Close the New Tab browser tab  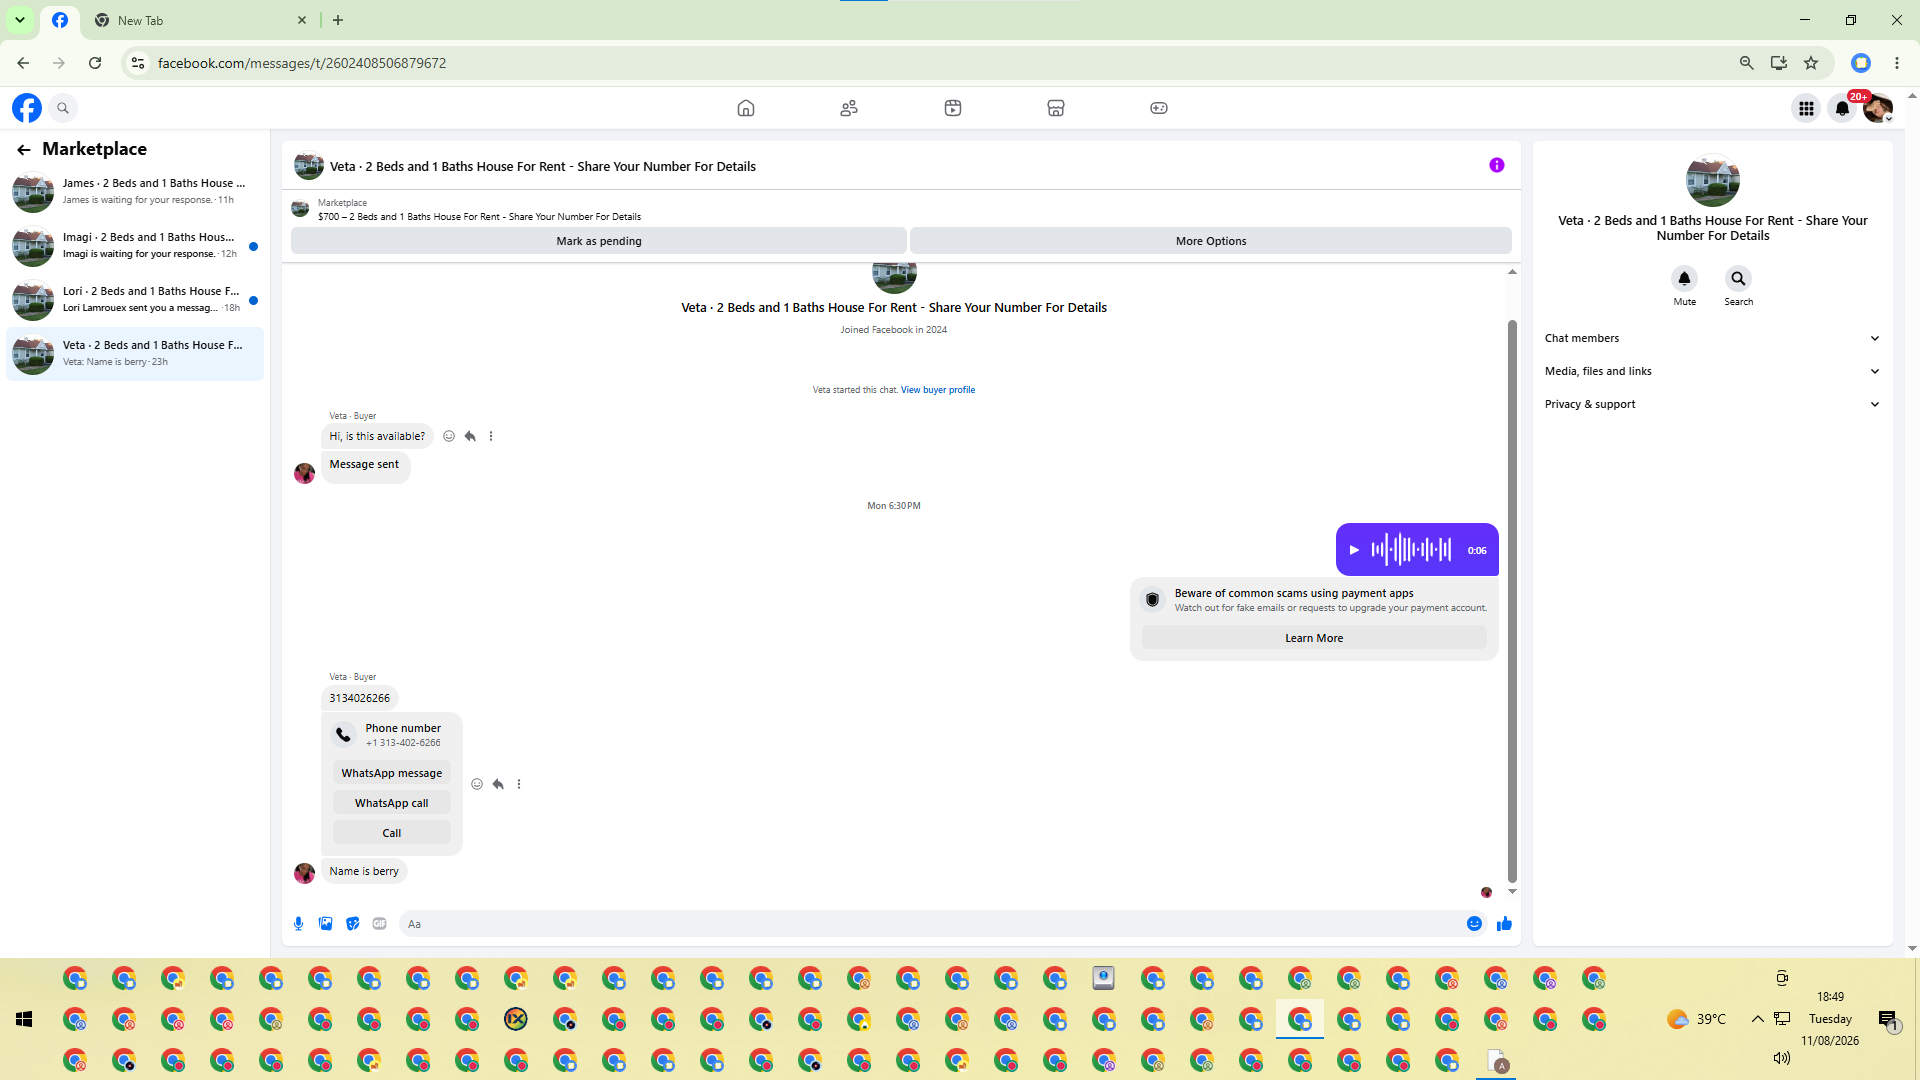[302, 20]
